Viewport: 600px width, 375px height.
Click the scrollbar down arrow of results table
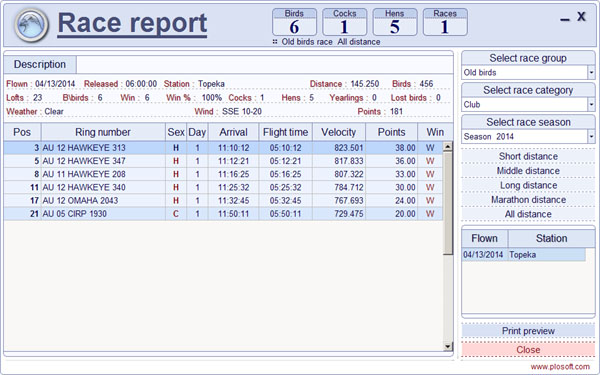447,346
